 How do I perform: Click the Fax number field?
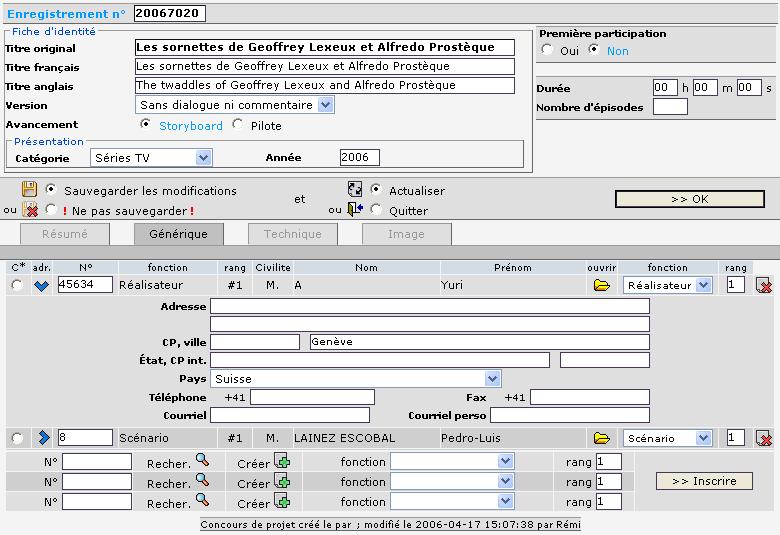pos(589,397)
